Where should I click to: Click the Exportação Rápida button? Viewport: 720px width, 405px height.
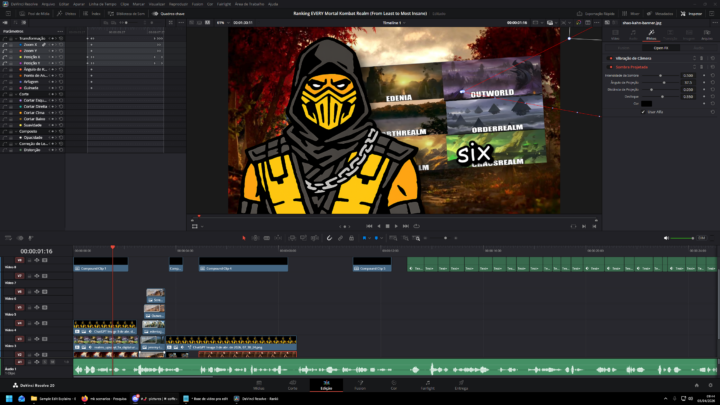pos(596,14)
